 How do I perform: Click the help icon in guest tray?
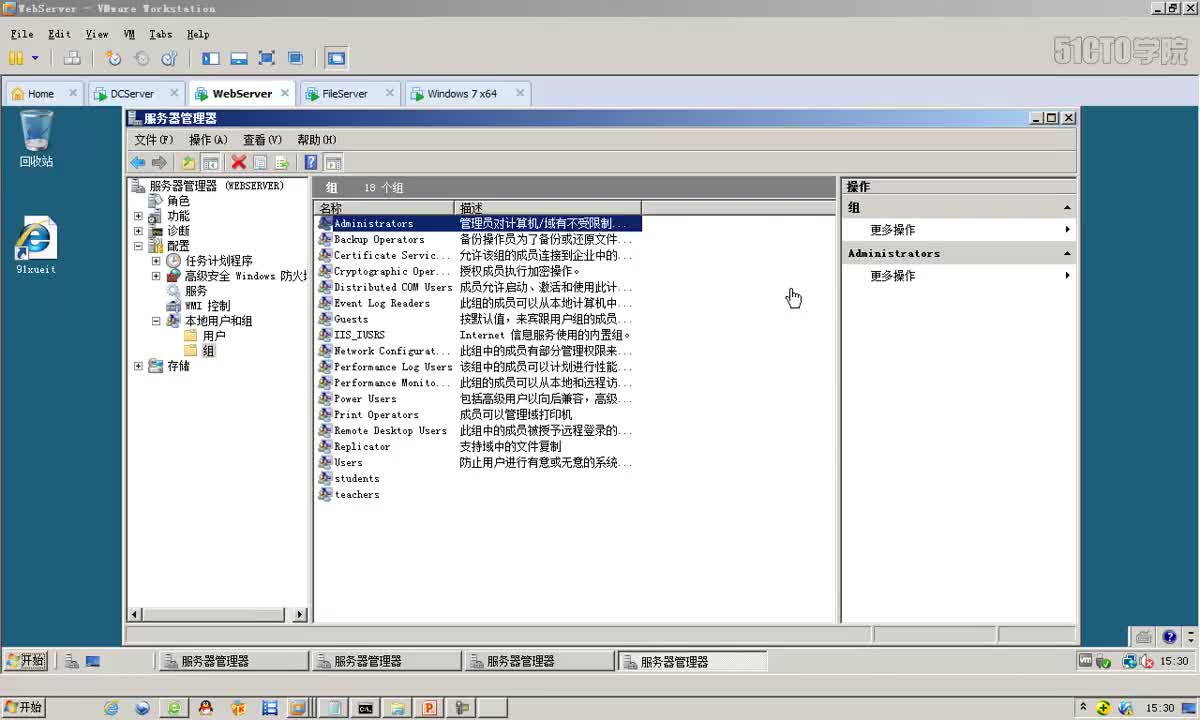pos(1169,637)
